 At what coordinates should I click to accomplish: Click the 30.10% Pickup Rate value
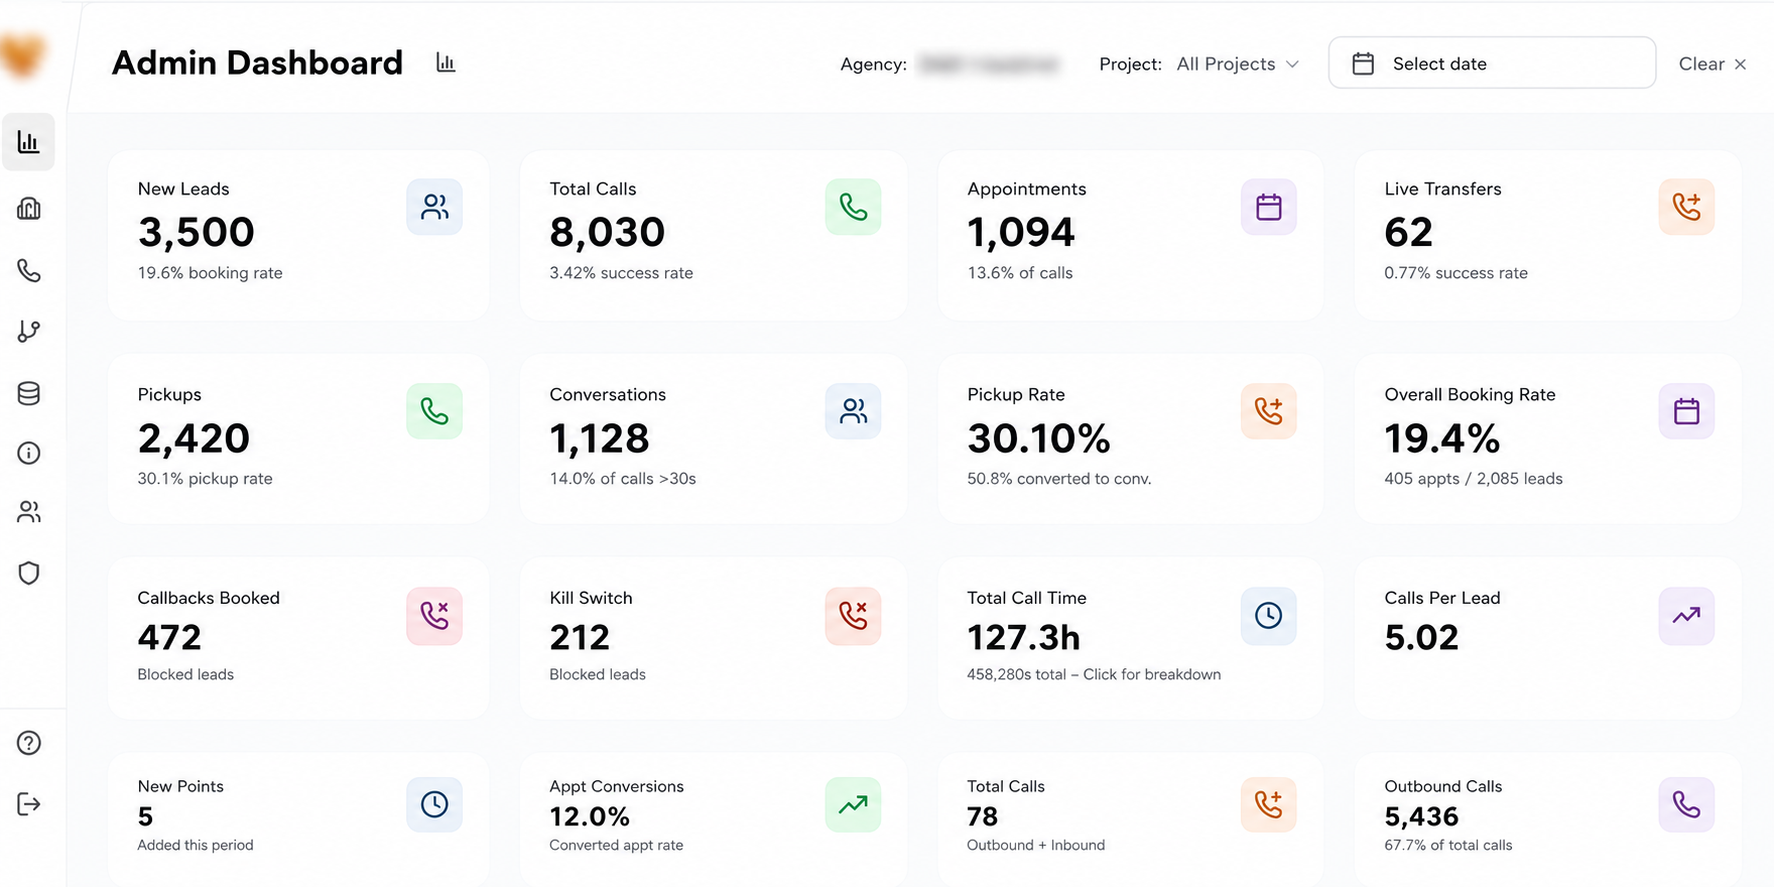pyautogui.click(x=1039, y=438)
